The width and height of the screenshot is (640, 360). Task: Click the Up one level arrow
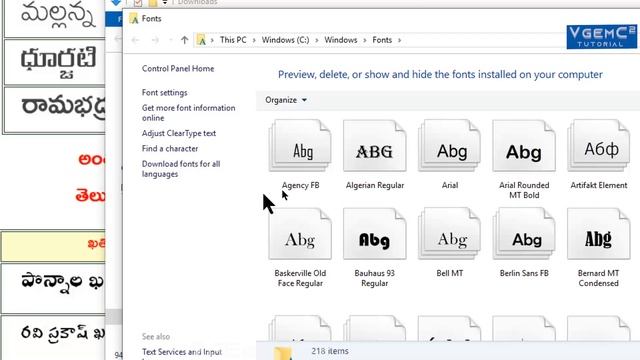[x=184, y=40]
